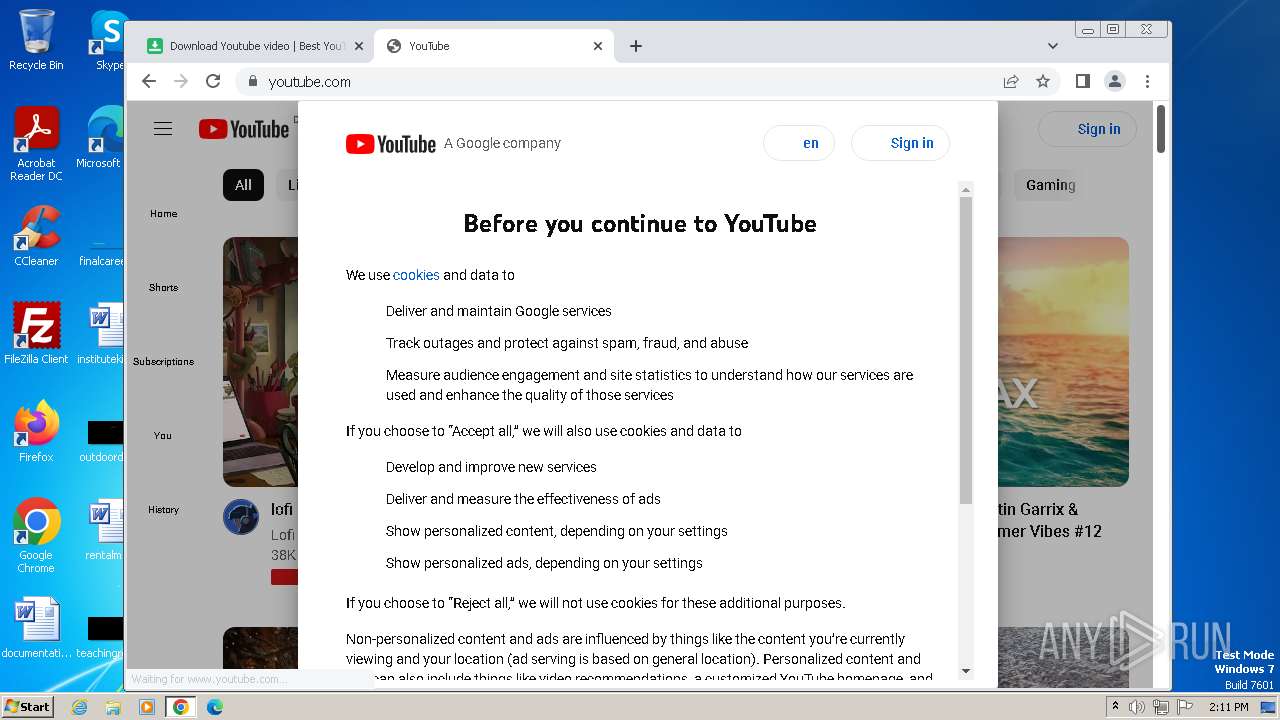Click the page vertical scrollbar thumb

[x=1161, y=129]
